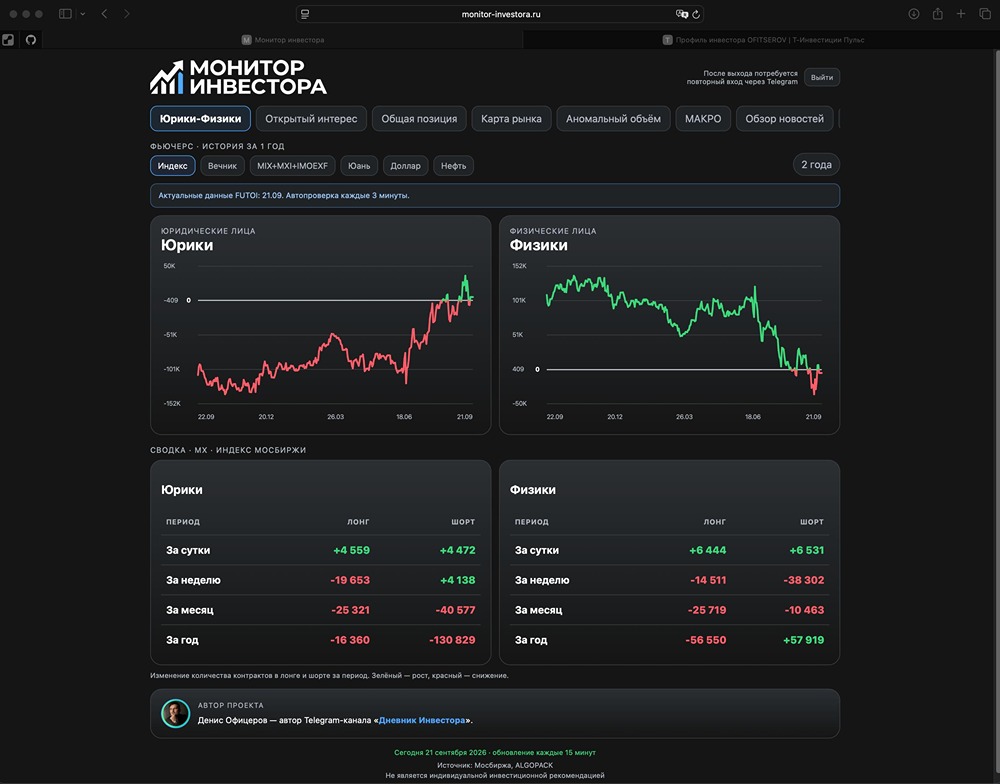Screen dimensions: 1000x784
Task: Select the MIX+MXI+IMOEXF filter
Action: coord(292,166)
